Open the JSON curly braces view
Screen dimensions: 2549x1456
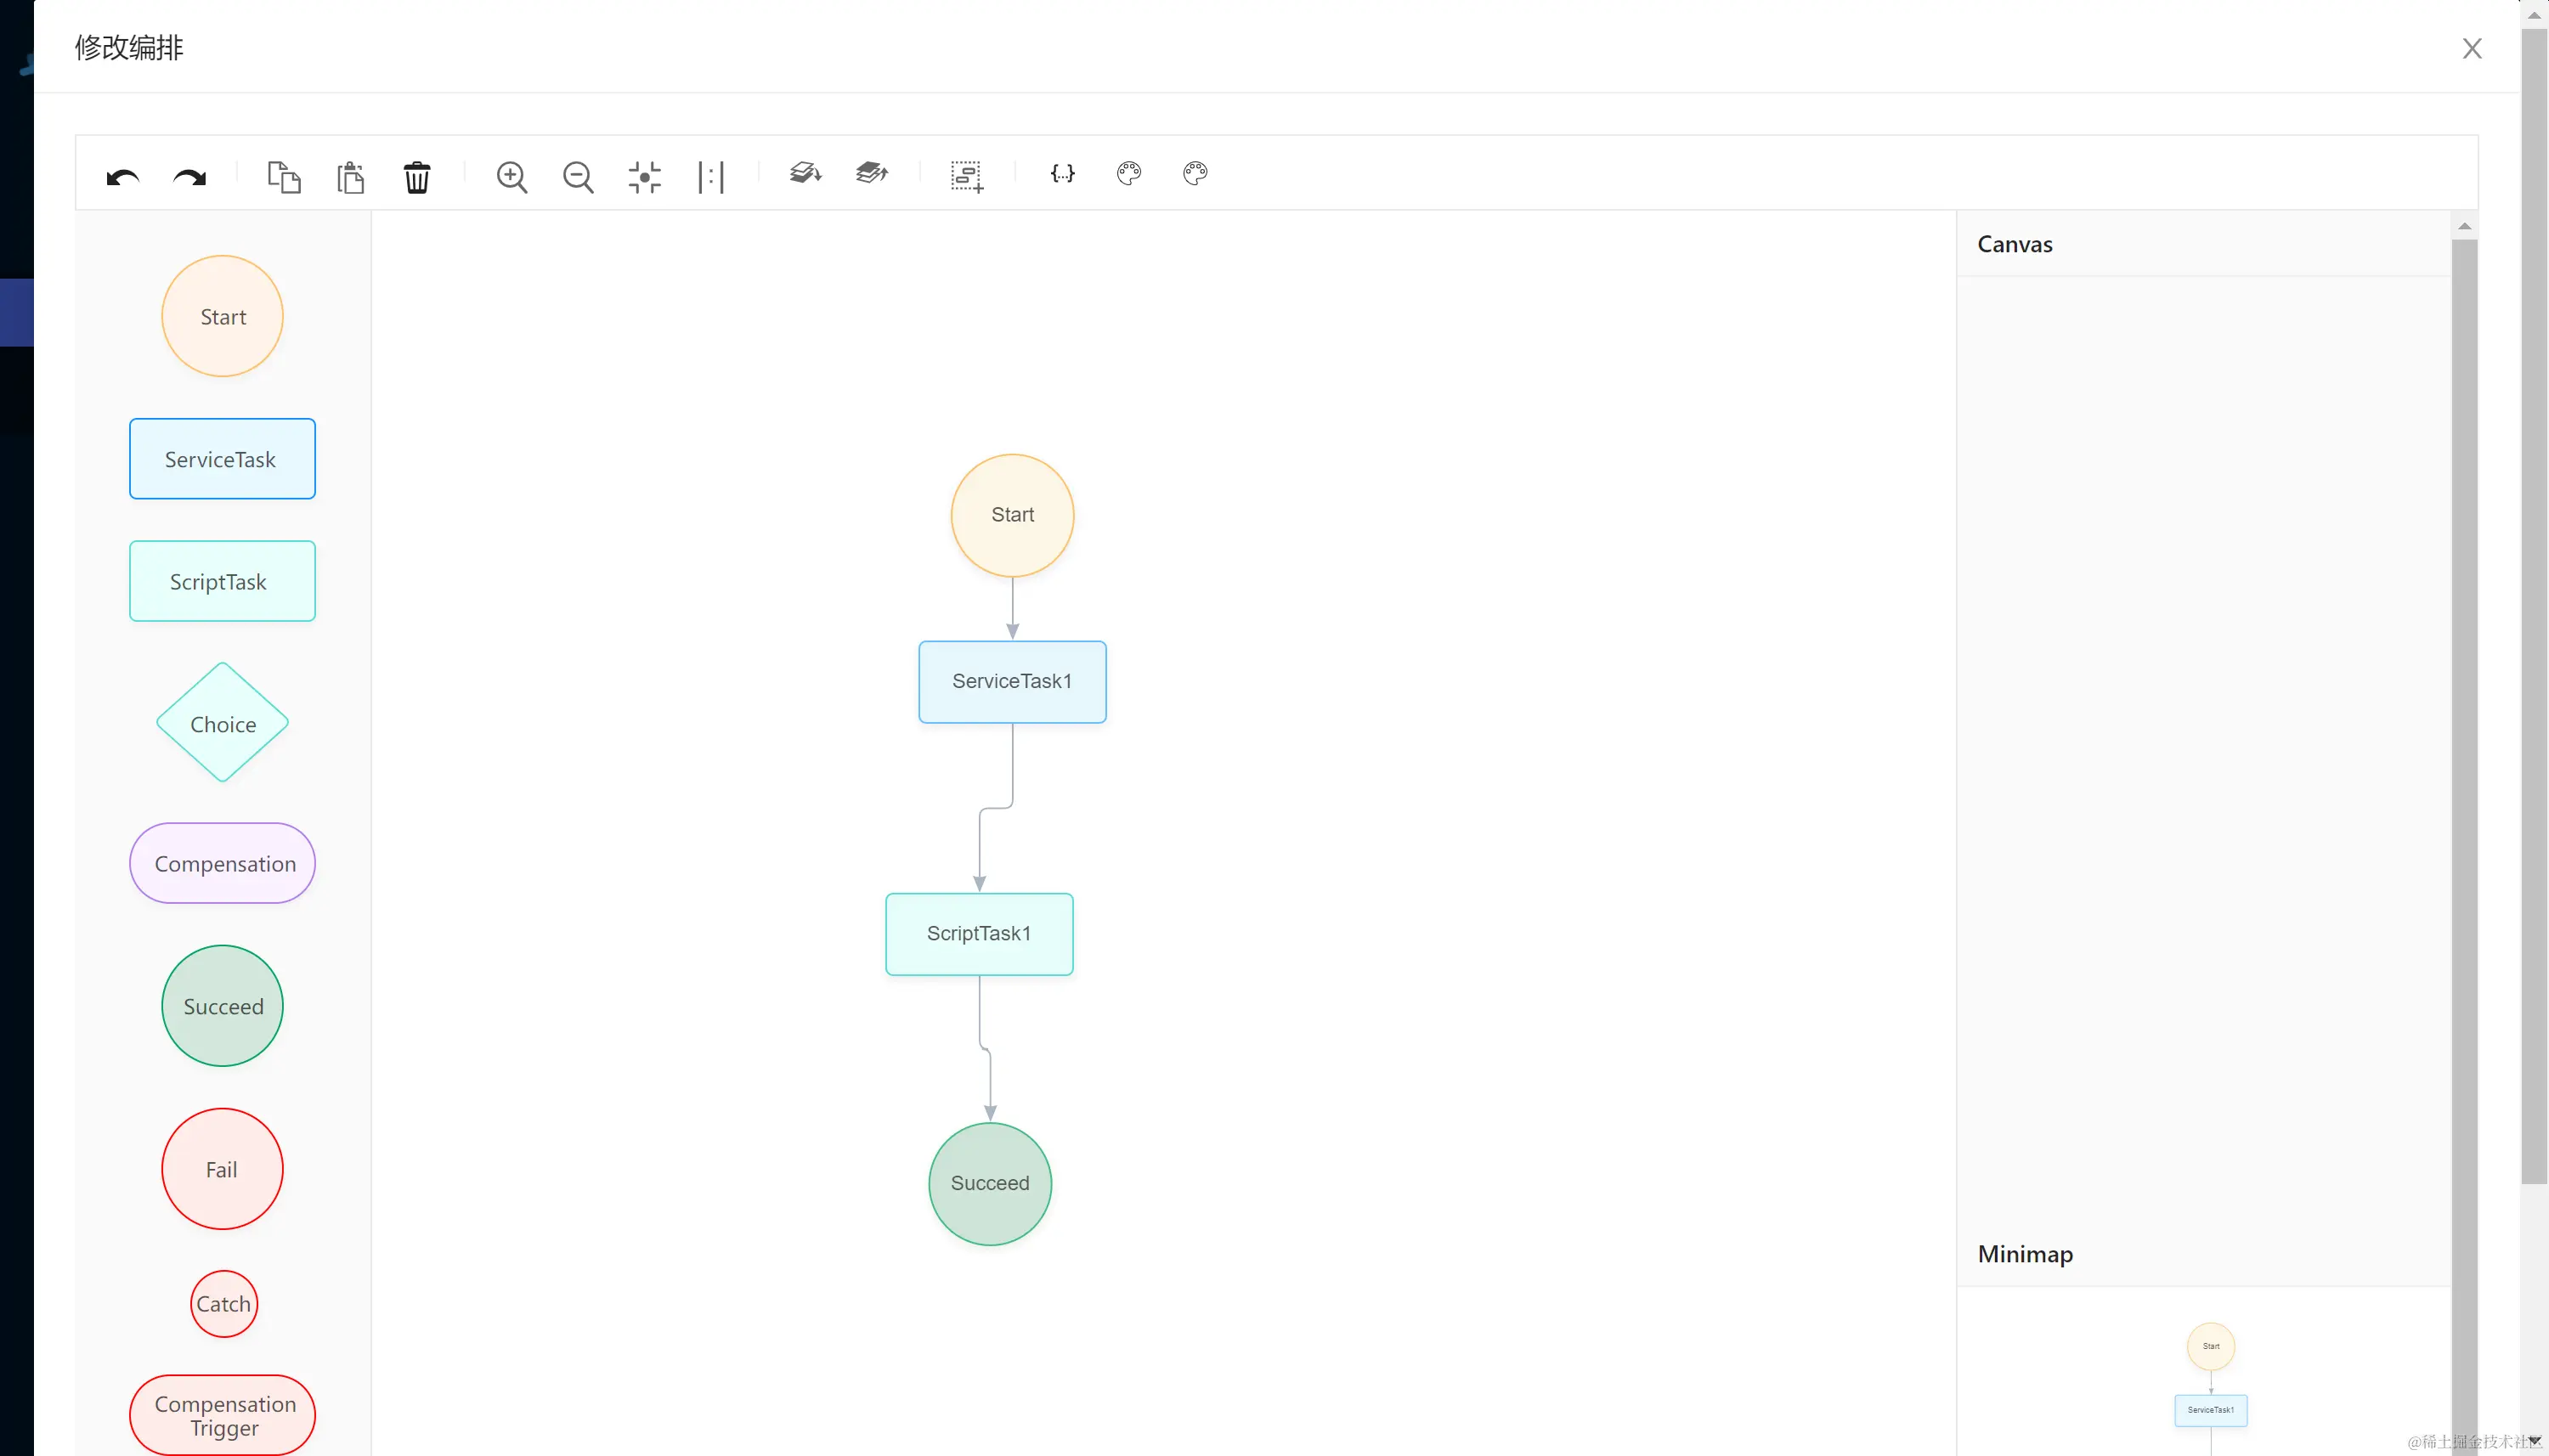1062,173
